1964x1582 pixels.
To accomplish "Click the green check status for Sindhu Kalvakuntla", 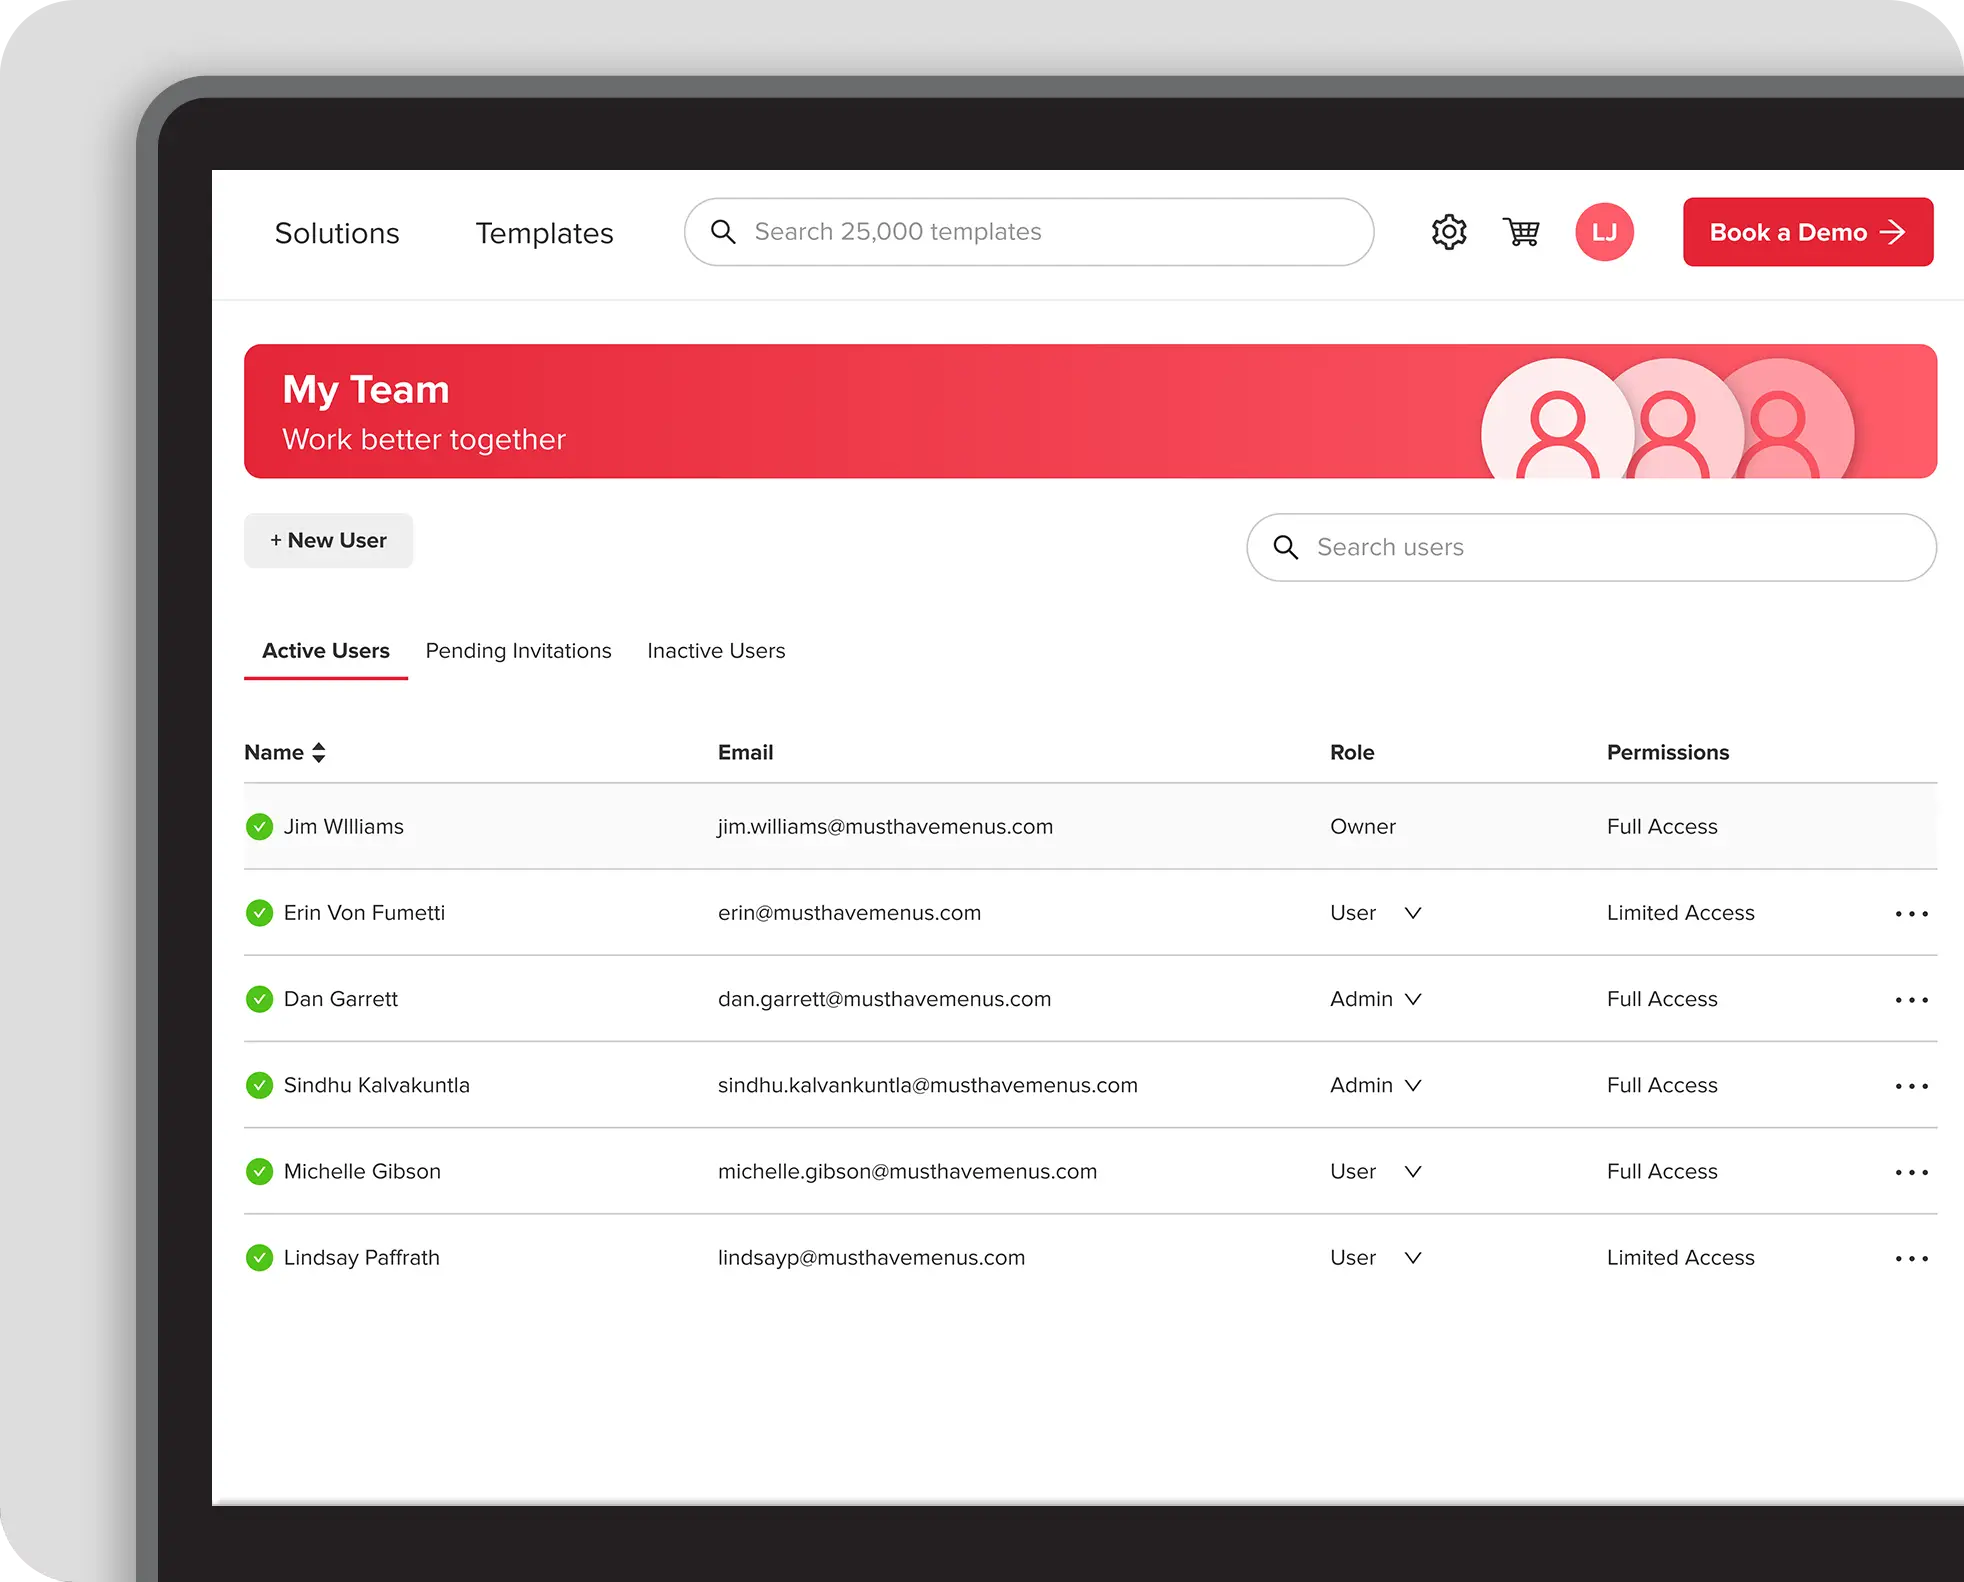I will (x=259, y=1085).
